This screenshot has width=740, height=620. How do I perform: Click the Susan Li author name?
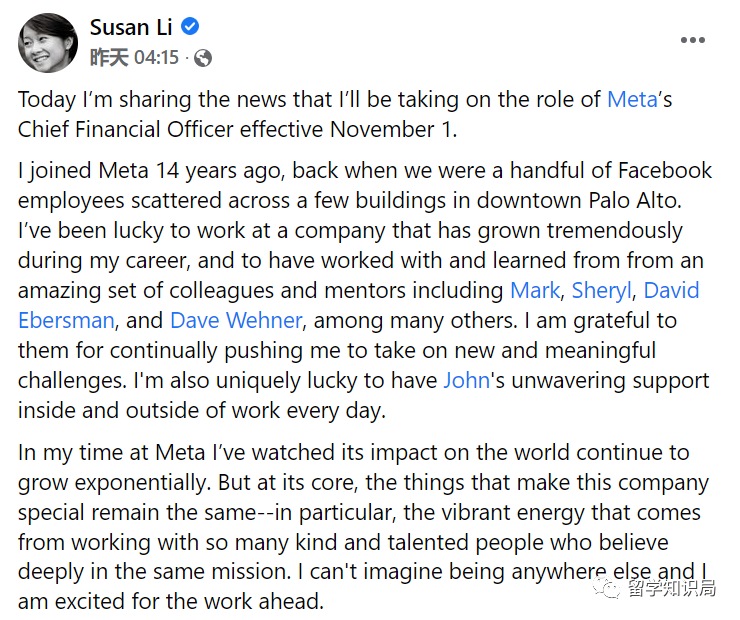(130, 27)
